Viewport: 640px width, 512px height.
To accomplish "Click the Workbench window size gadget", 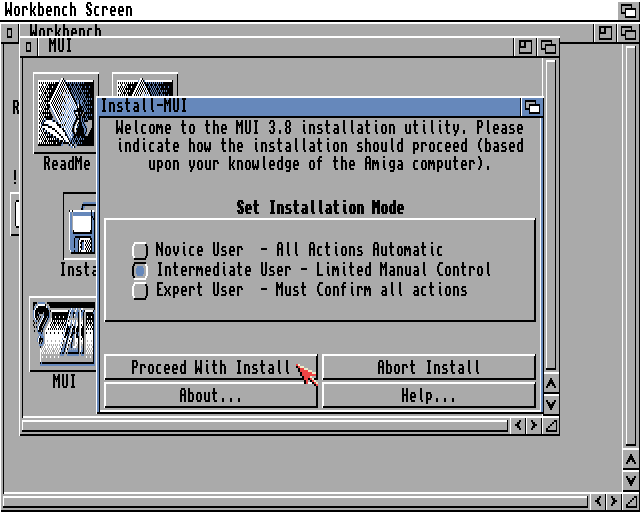I will (x=631, y=501).
